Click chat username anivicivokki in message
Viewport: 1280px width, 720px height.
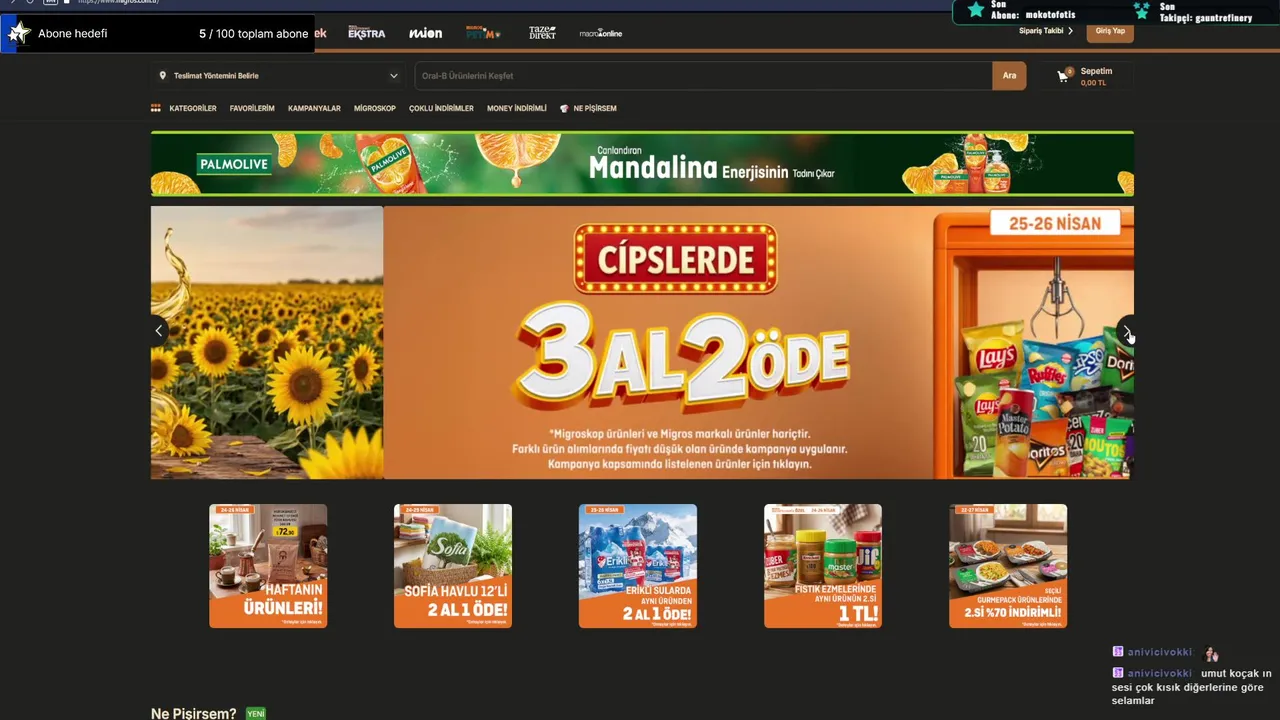1160,674
